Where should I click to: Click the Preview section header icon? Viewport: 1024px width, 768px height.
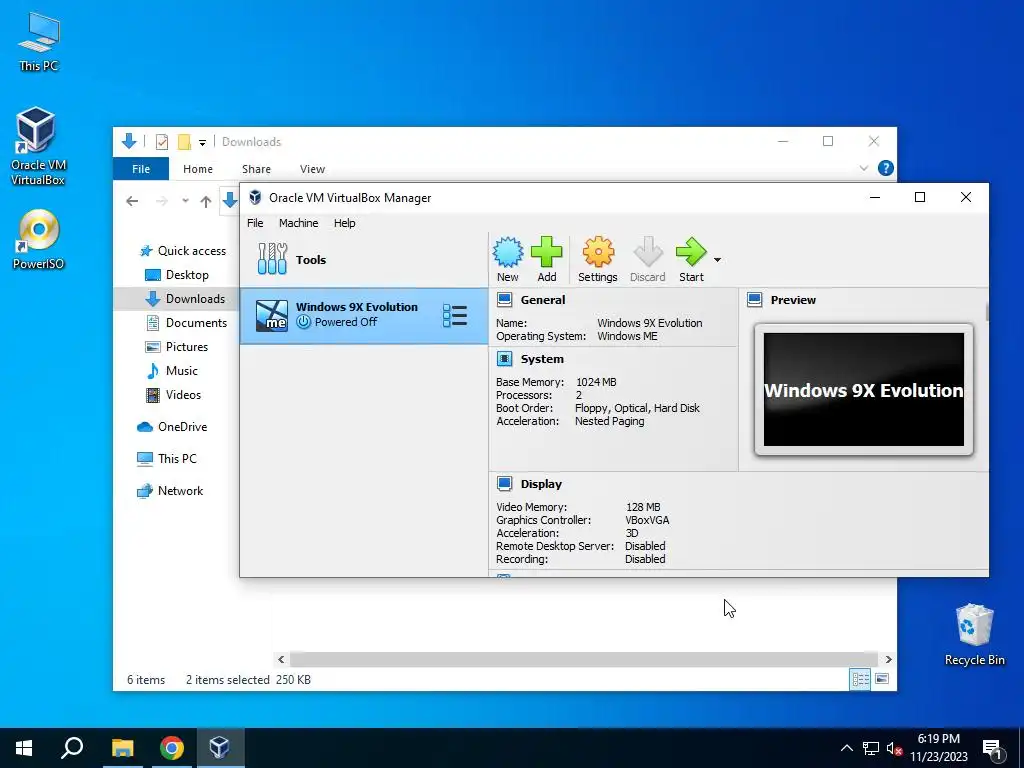pyautogui.click(x=755, y=300)
